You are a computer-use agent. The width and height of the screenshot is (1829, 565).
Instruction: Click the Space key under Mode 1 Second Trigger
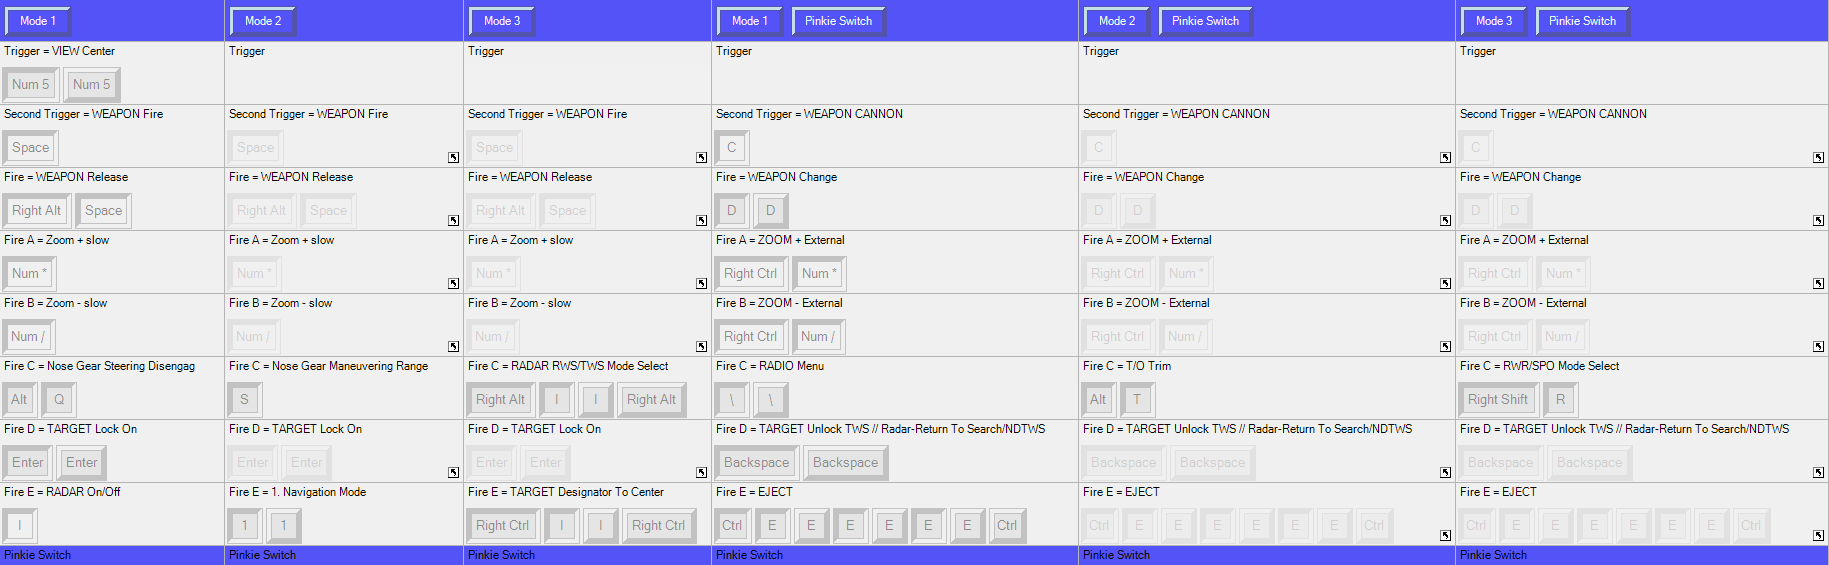pos(31,148)
